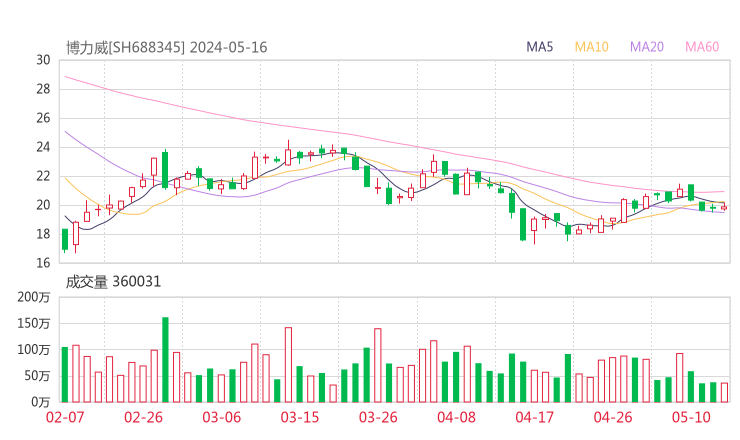Image resolution: width=740 pixels, height=440 pixels.
Task: Click the 16 price axis label
Action: click(43, 263)
